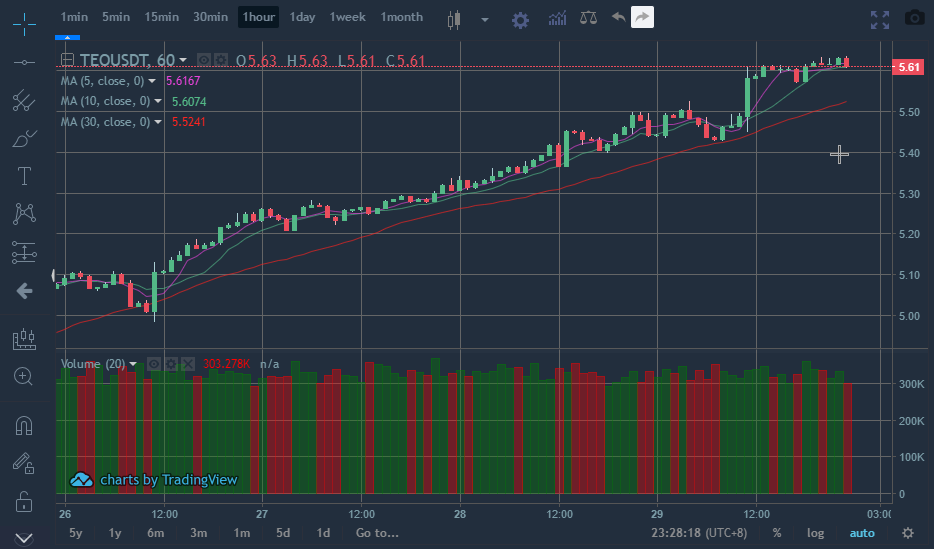This screenshot has width=934, height=549.
Task: Expand Volume (20) indicator dropdown
Action: 133,364
